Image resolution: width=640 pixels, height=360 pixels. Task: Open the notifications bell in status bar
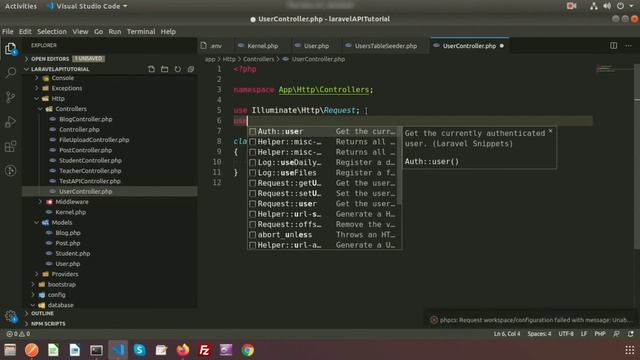click(631, 333)
